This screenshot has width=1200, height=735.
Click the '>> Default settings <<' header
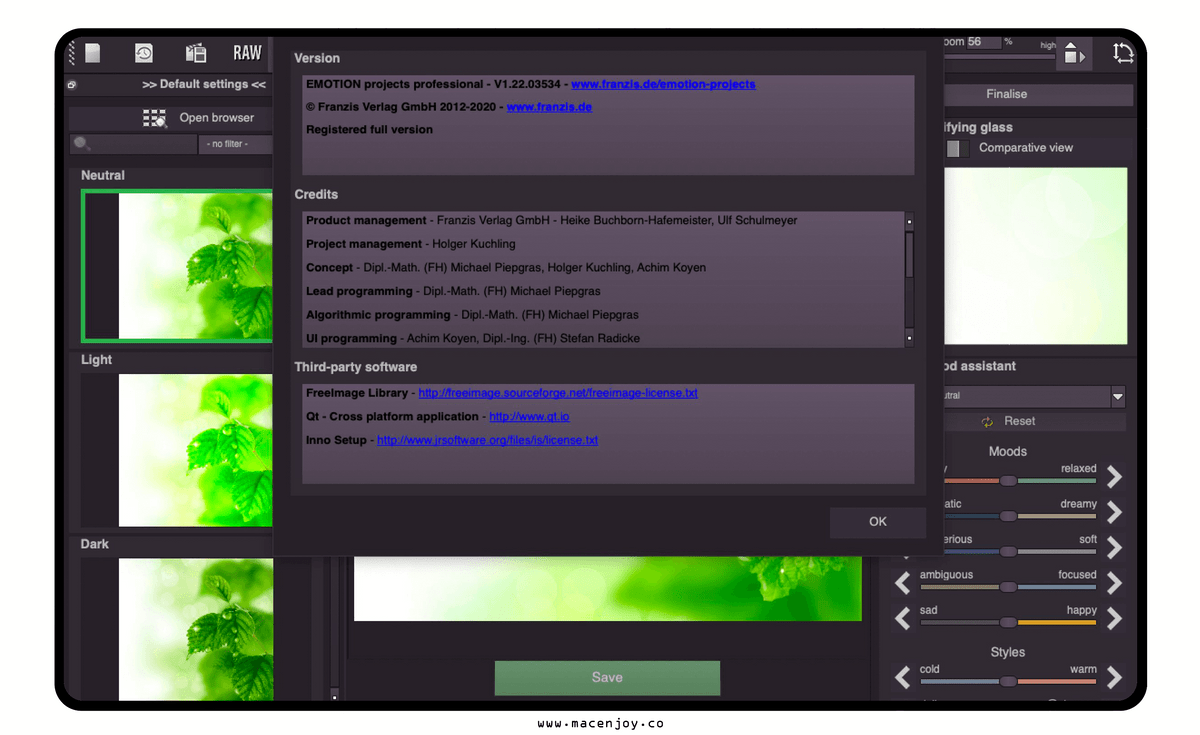click(204, 85)
